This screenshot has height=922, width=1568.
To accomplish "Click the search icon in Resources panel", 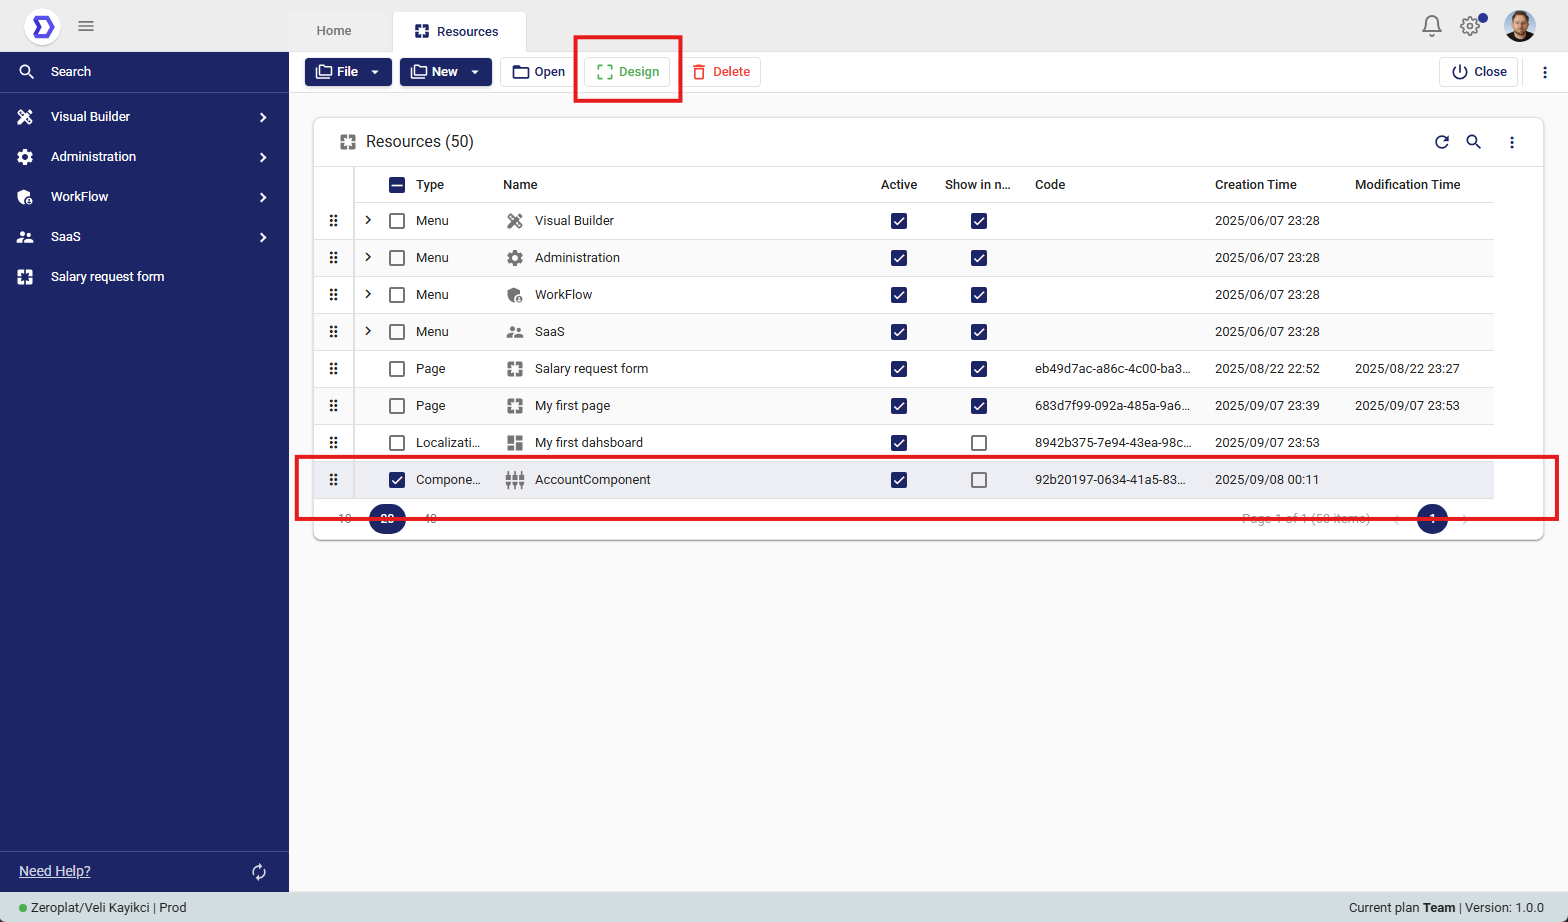I will (1473, 142).
